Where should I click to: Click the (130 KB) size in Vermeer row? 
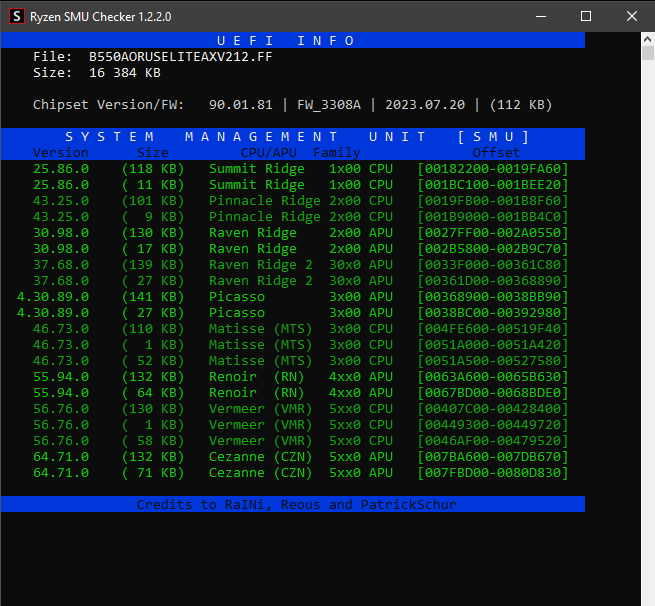coord(153,409)
